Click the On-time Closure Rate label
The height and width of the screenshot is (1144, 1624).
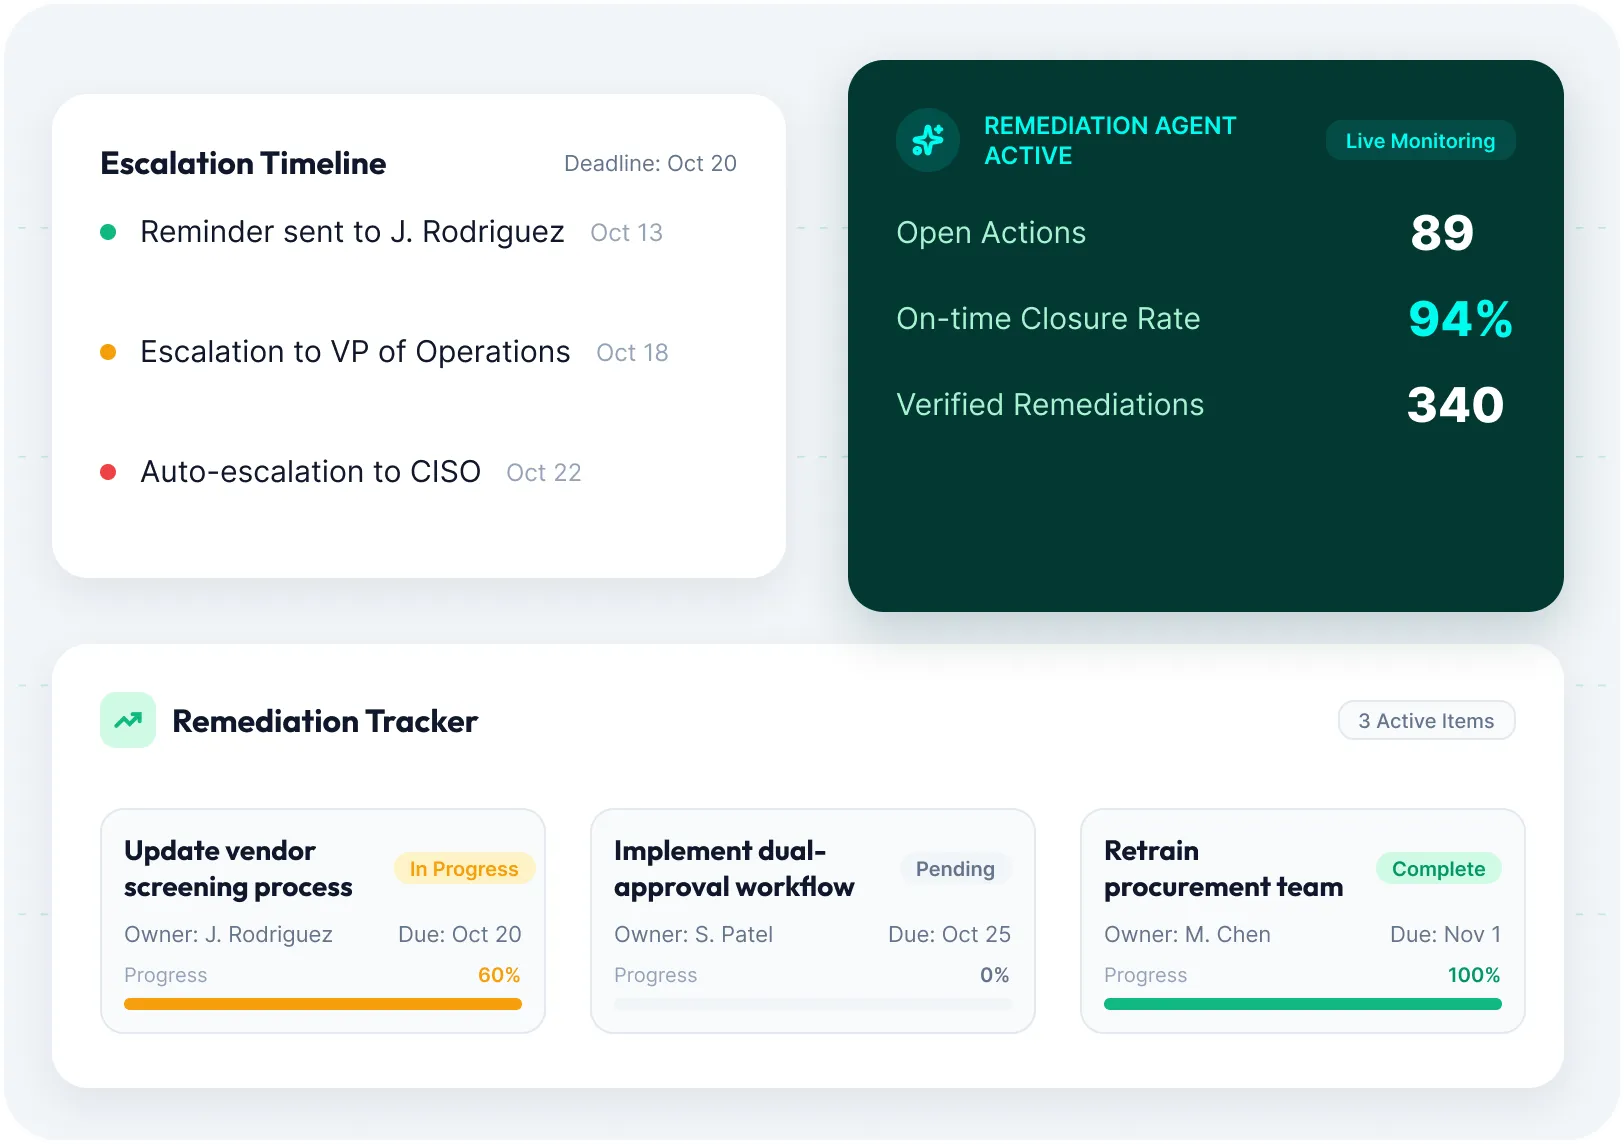point(1048,319)
